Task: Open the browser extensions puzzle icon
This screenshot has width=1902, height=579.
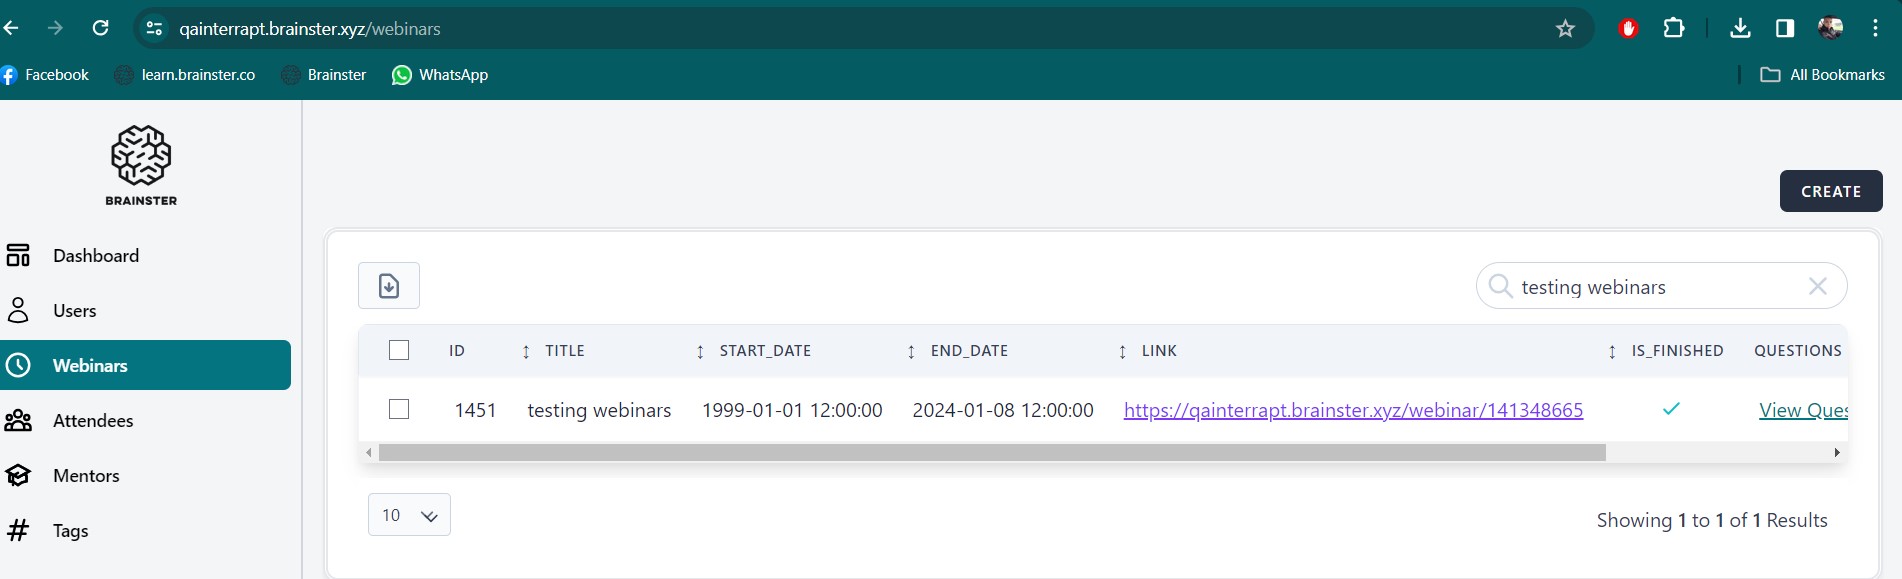Action: [1673, 29]
